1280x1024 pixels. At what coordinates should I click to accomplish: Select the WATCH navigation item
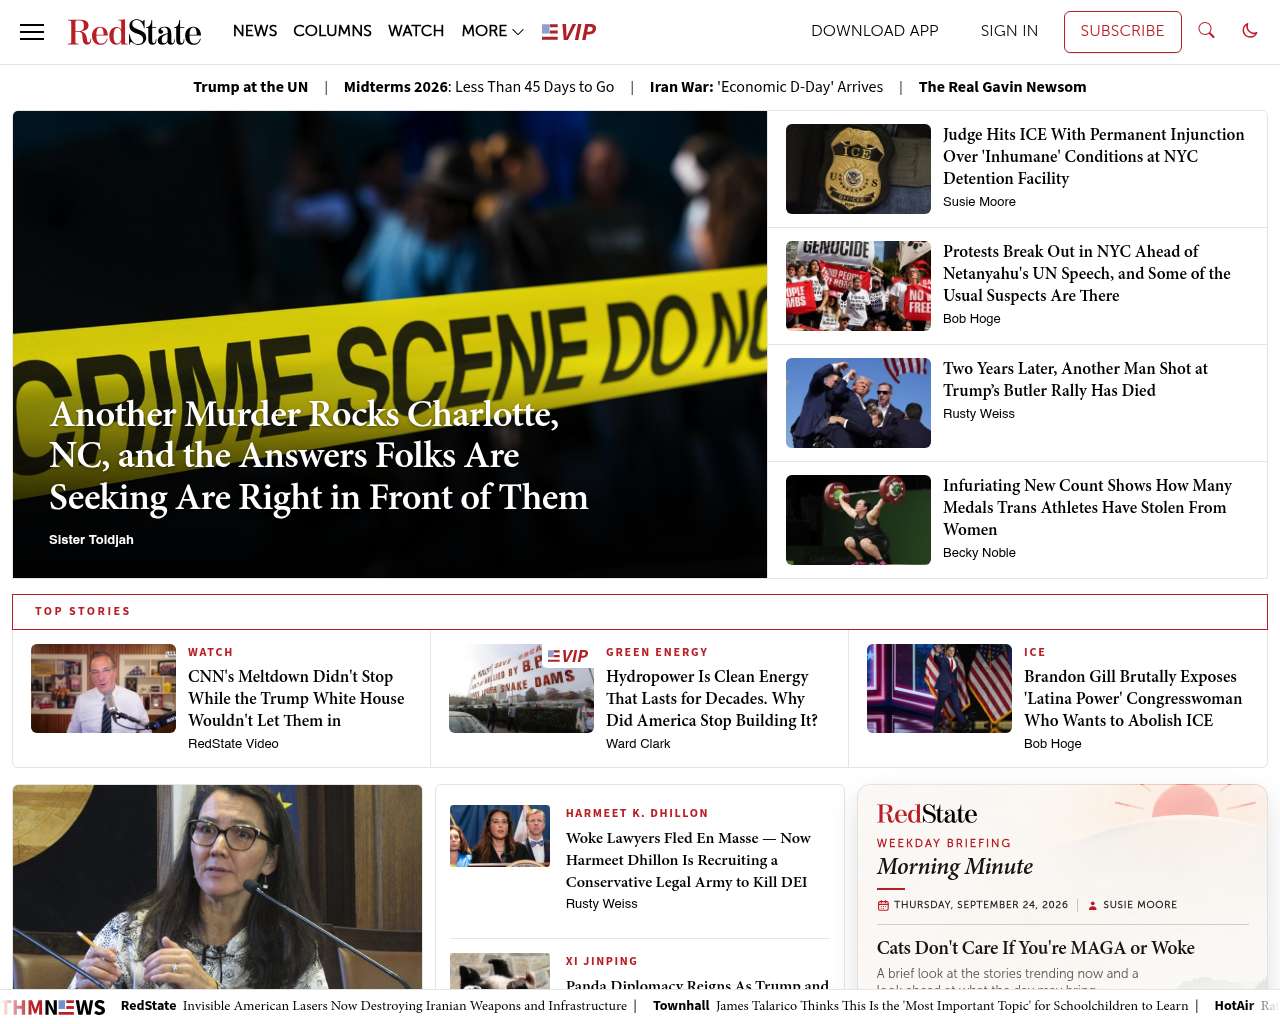coord(416,31)
